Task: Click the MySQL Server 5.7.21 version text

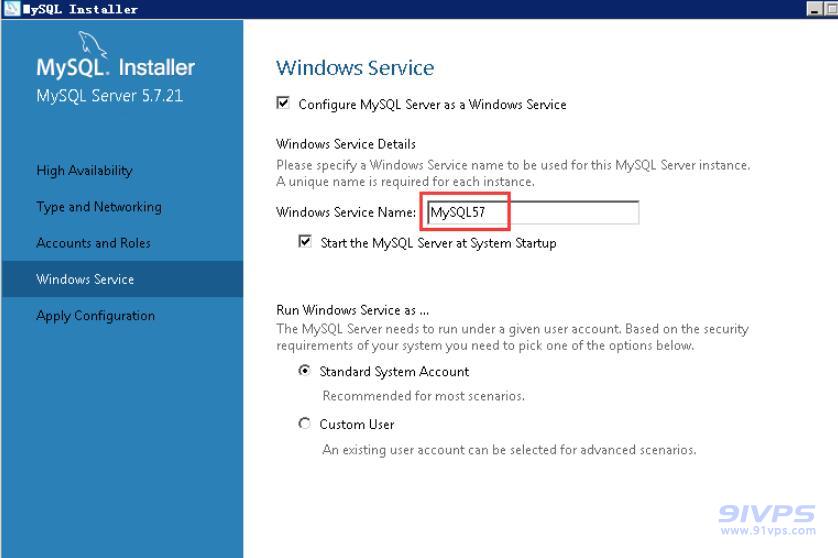Action: [110, 96]
